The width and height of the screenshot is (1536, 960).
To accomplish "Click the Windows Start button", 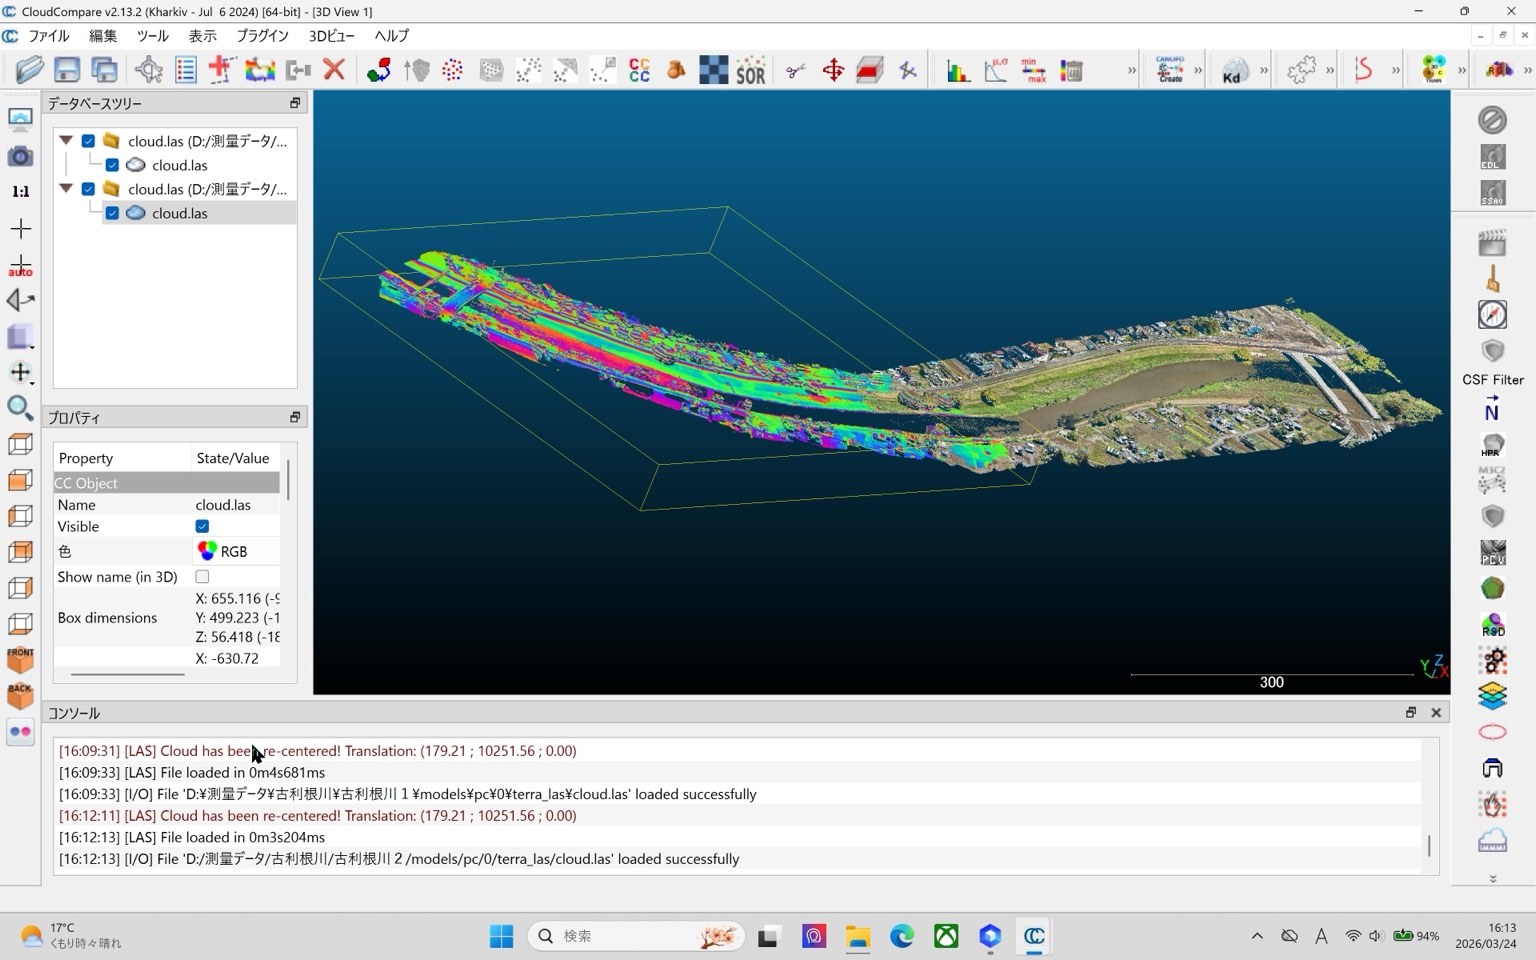I will 501,936.
